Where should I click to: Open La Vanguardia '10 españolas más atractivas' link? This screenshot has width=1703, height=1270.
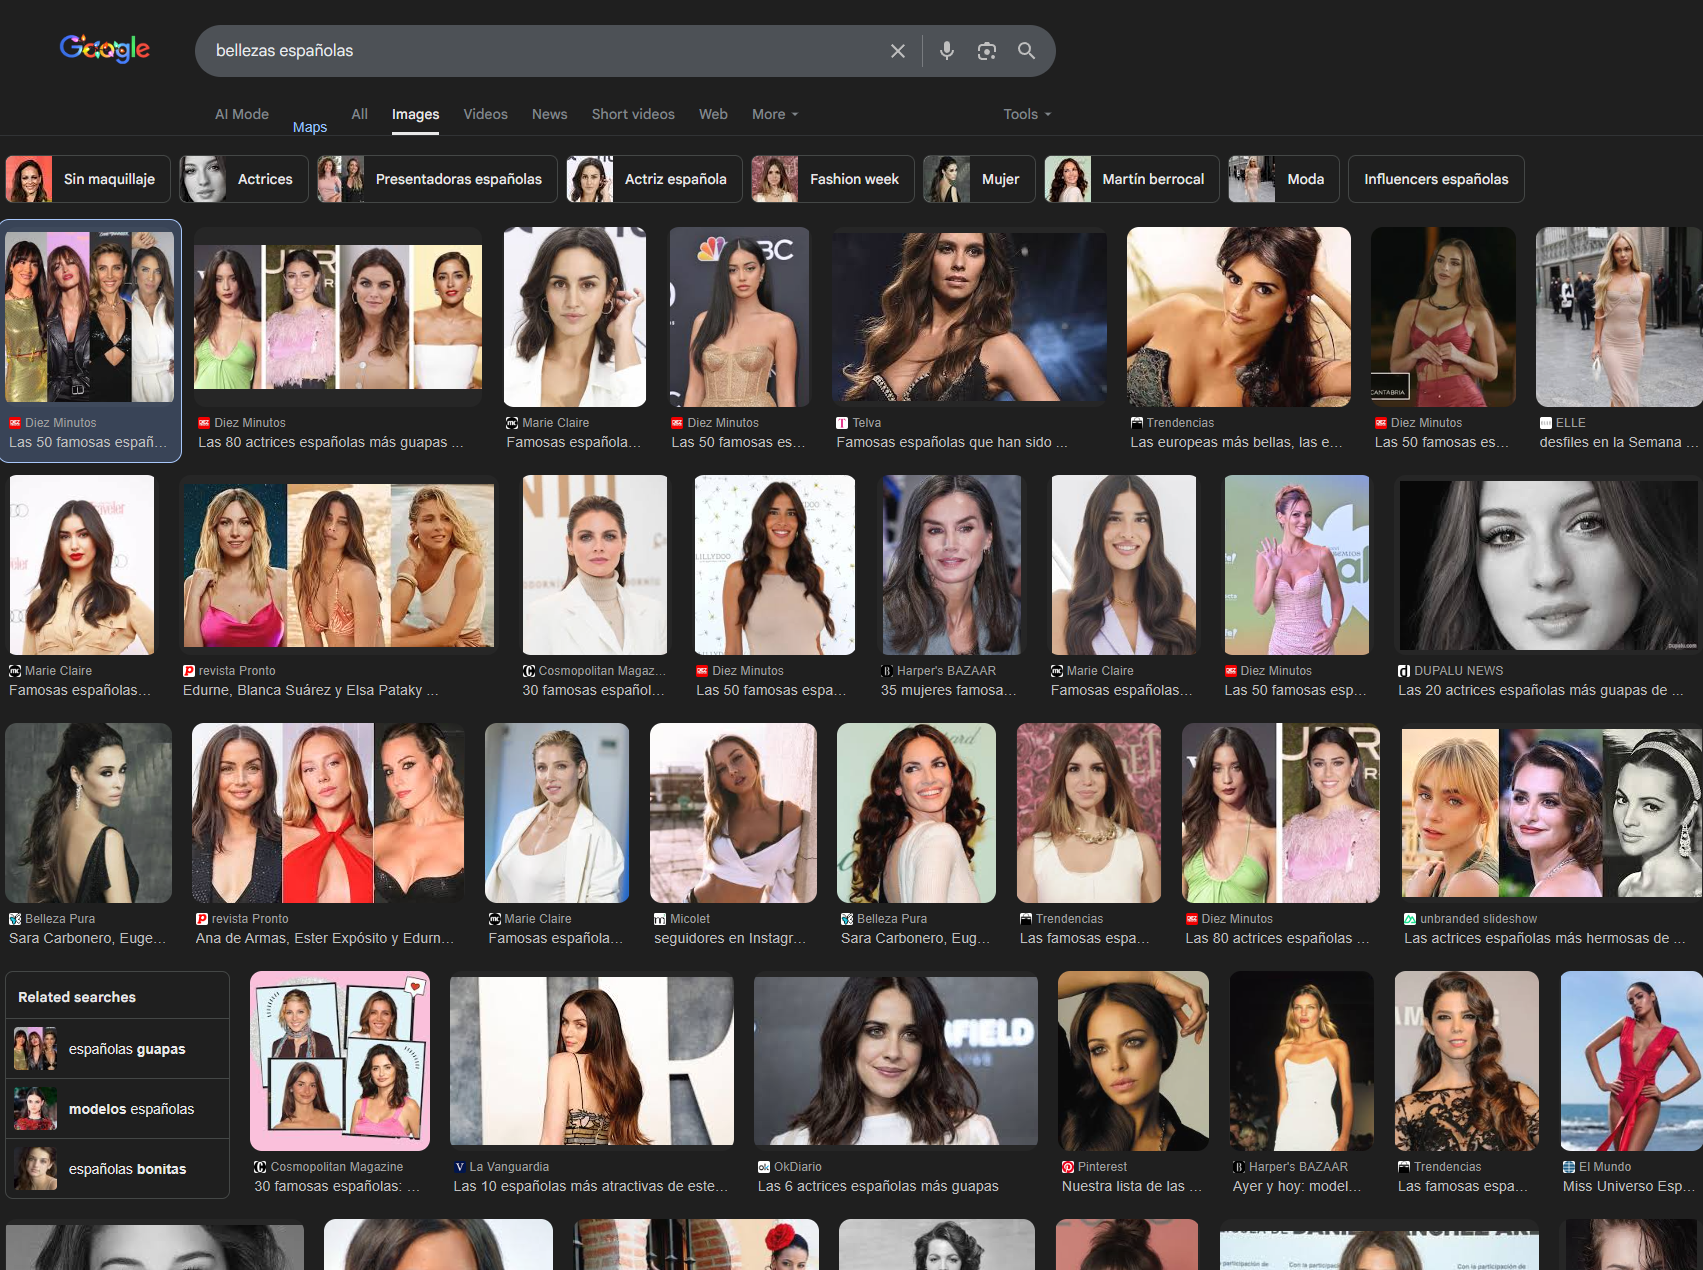591,1186
